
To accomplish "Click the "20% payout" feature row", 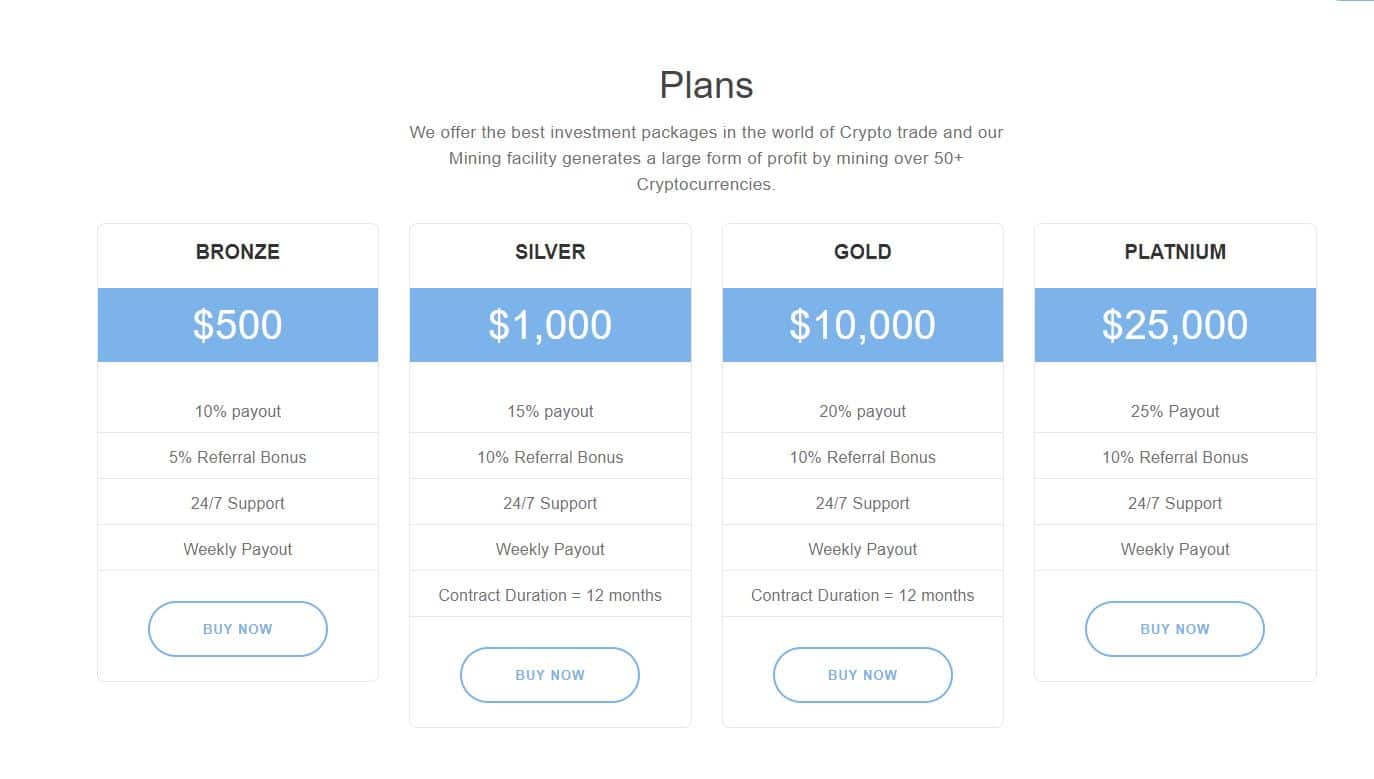I will 862,411.
